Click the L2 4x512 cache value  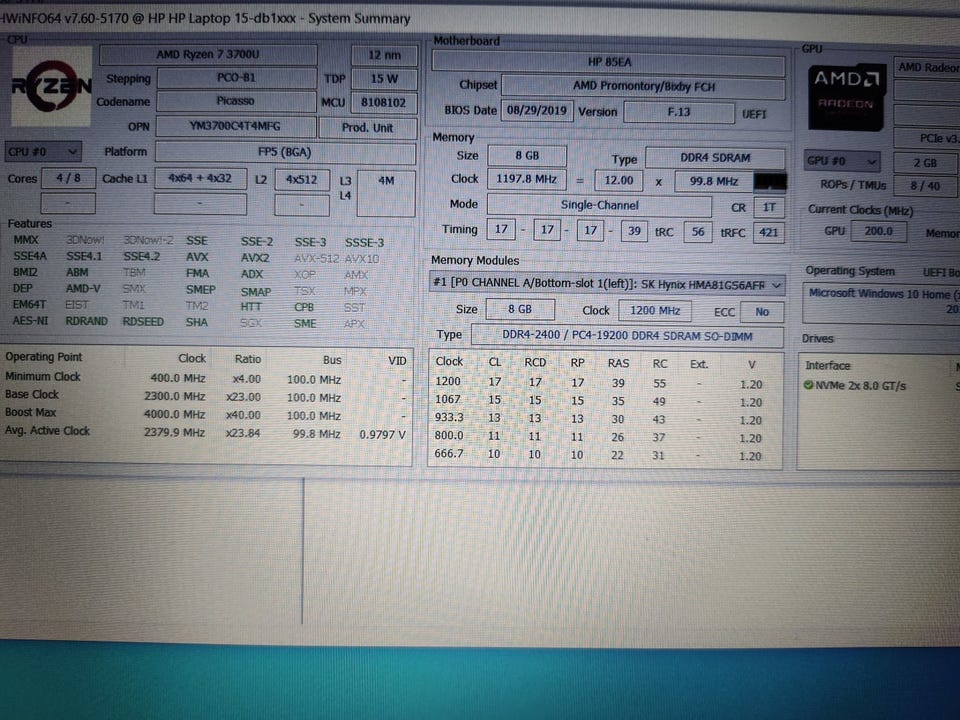(301, 180)
